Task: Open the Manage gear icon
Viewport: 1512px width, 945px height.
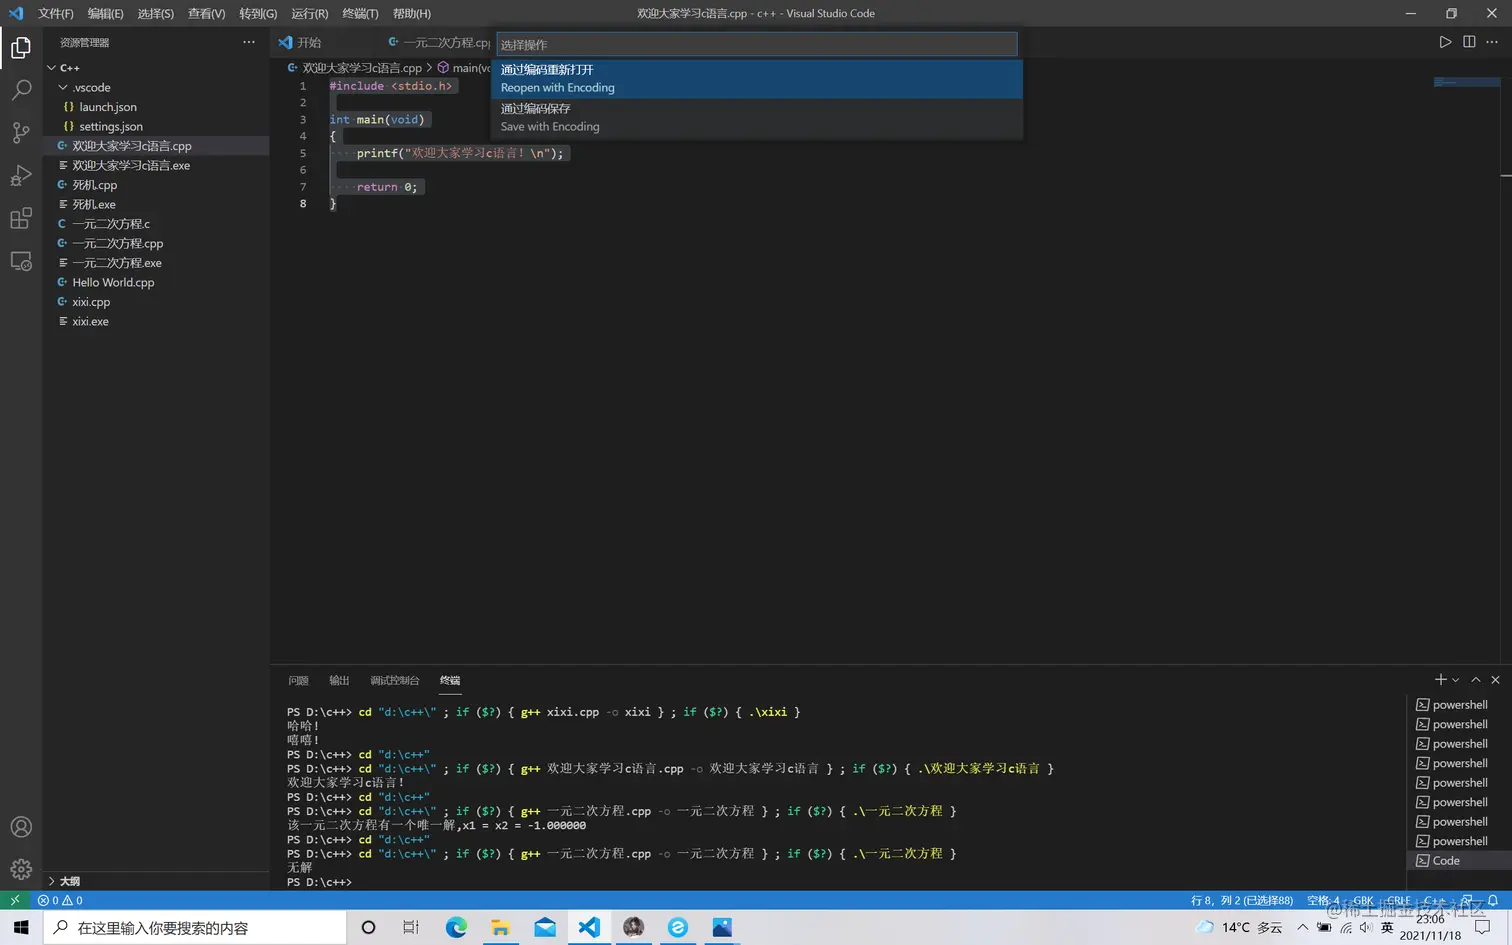Action: pyautogui.click(x=21, y=869)
